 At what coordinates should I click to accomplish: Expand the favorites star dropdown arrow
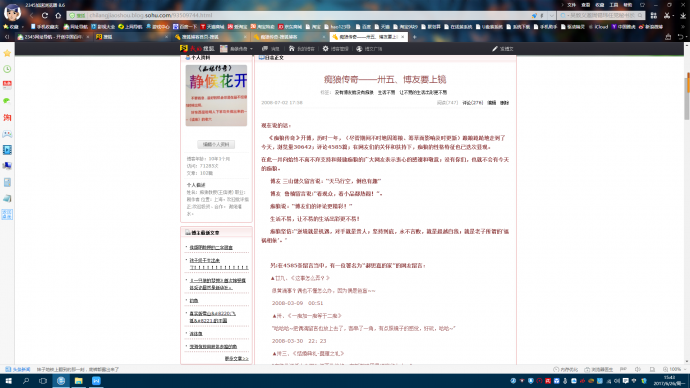pyautogui.click(x=22, y=27)
